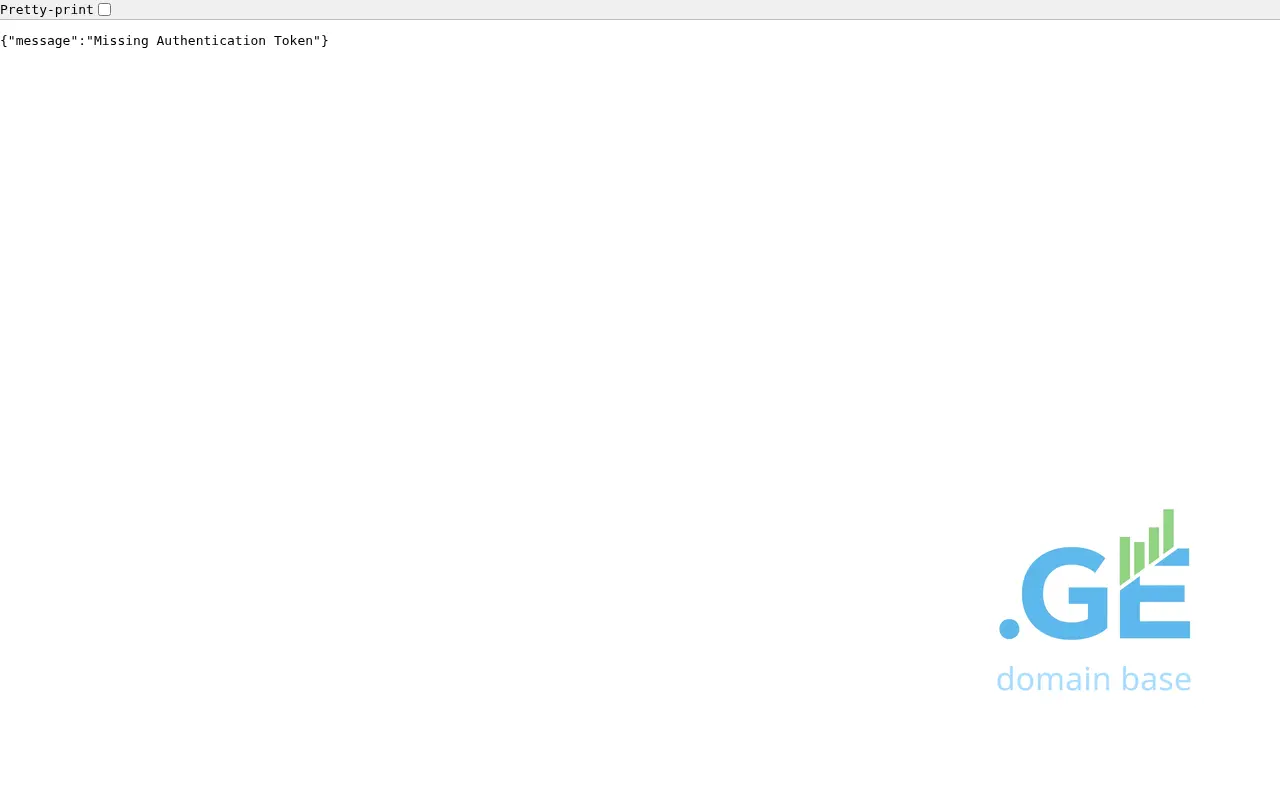Image resolution: width=1280 pixels, height=800 pixels.
Task: Click the "message" key in the JSON
Action: pyautogui.click(x=43, y=41)
